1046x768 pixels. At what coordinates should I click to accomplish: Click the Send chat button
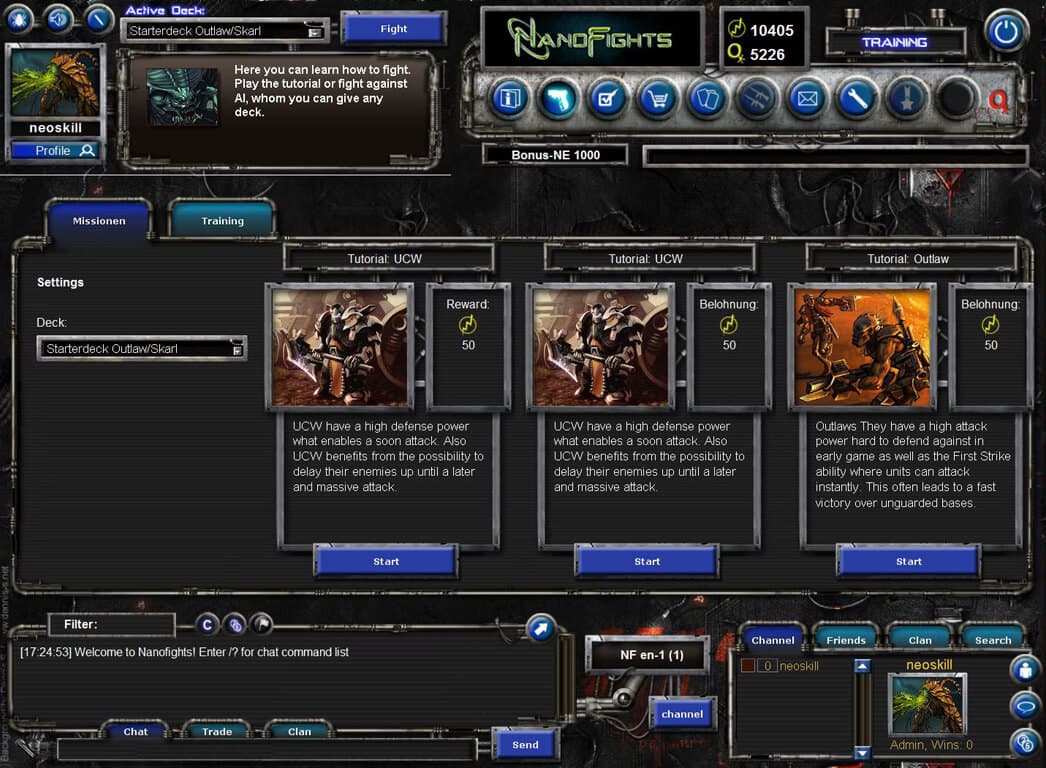(x=526, y=745)
